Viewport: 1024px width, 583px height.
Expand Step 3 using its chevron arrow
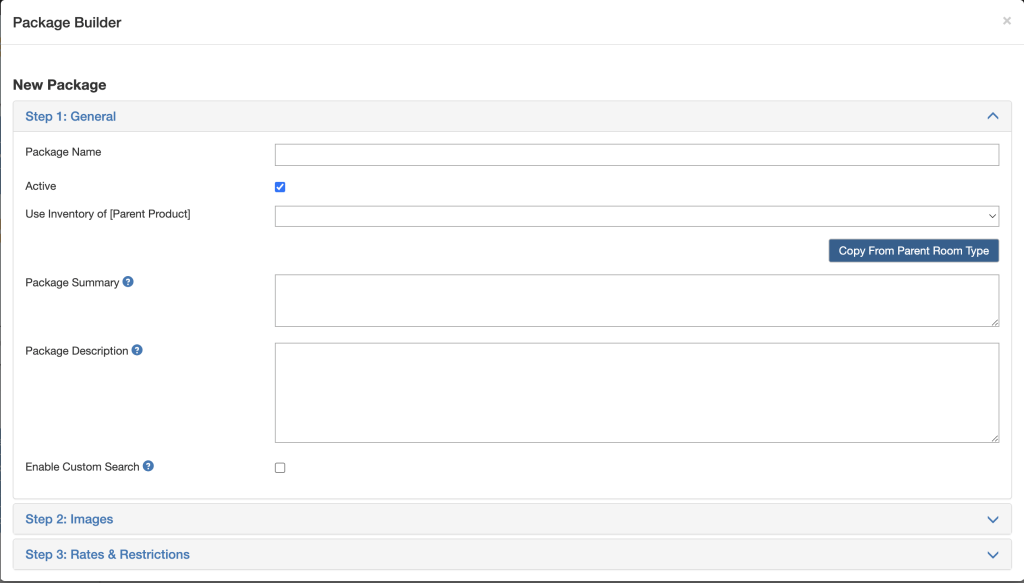pos(992,554)
